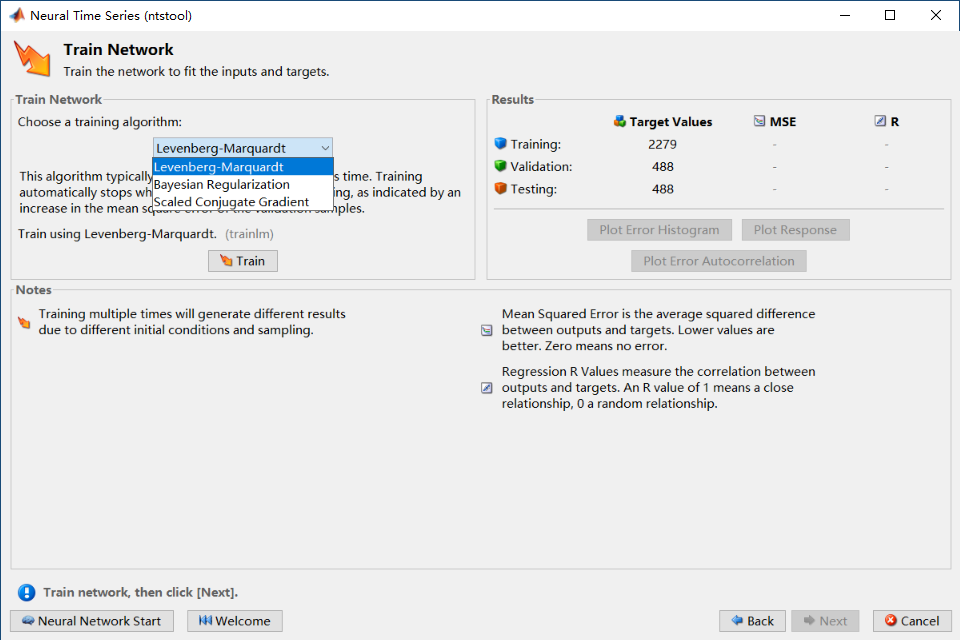Viewport: 960px width, 640px height.
Task: Cancel the Neural Time Series wizard
Action: click(x=912, y=621)
